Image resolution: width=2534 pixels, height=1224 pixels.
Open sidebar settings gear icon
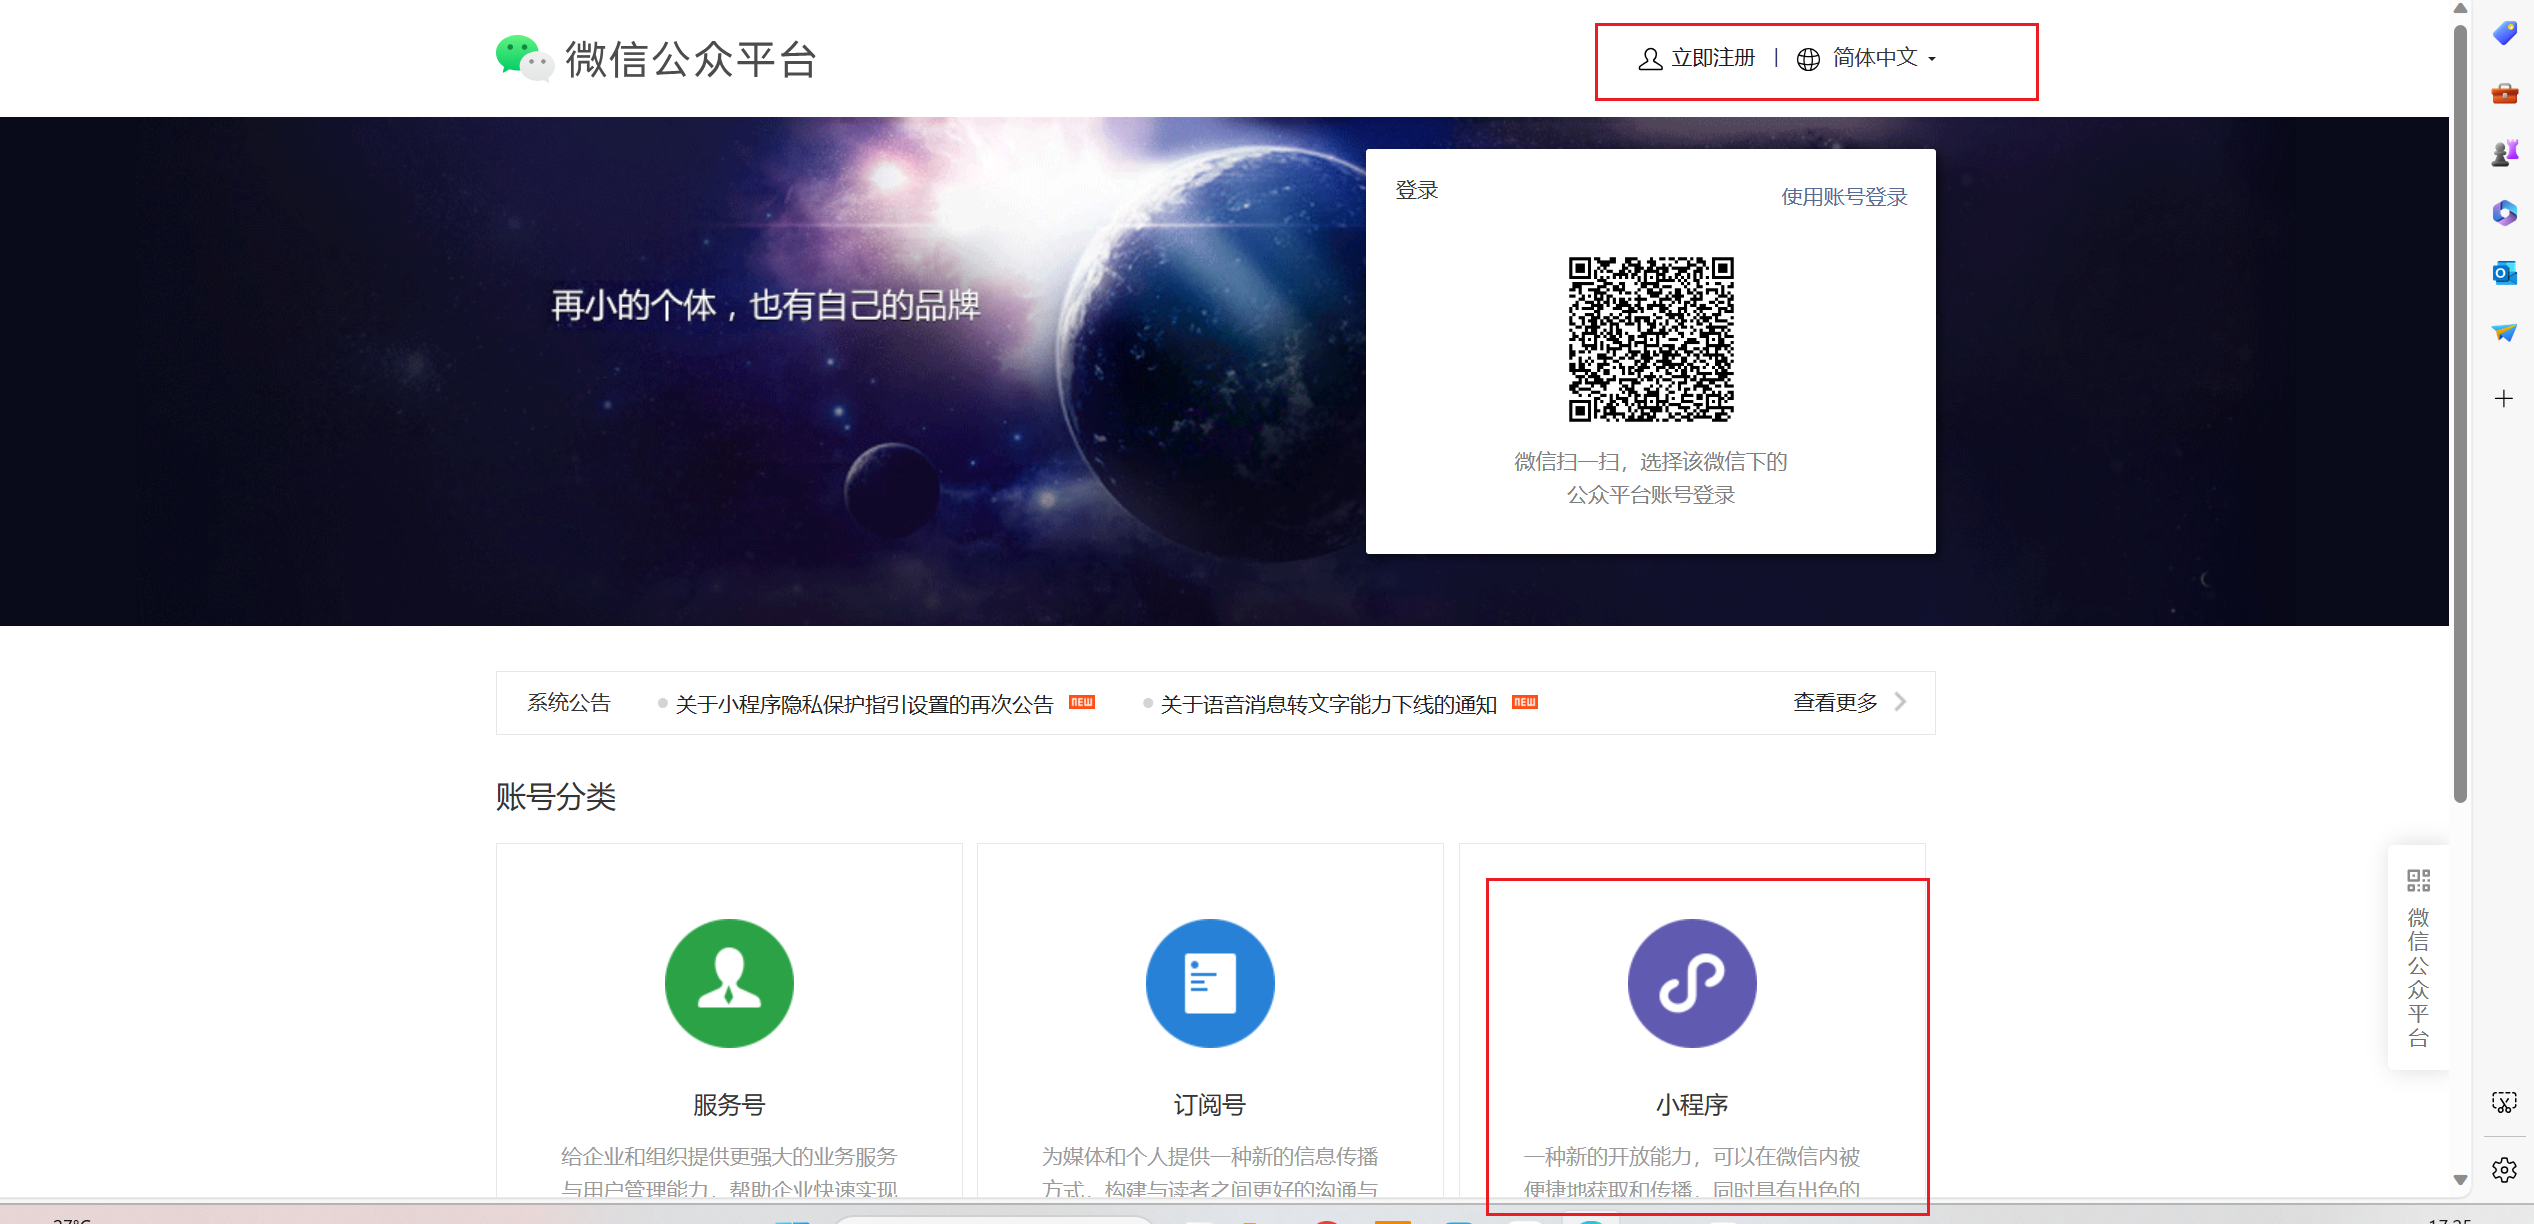pos(2504,1169)
